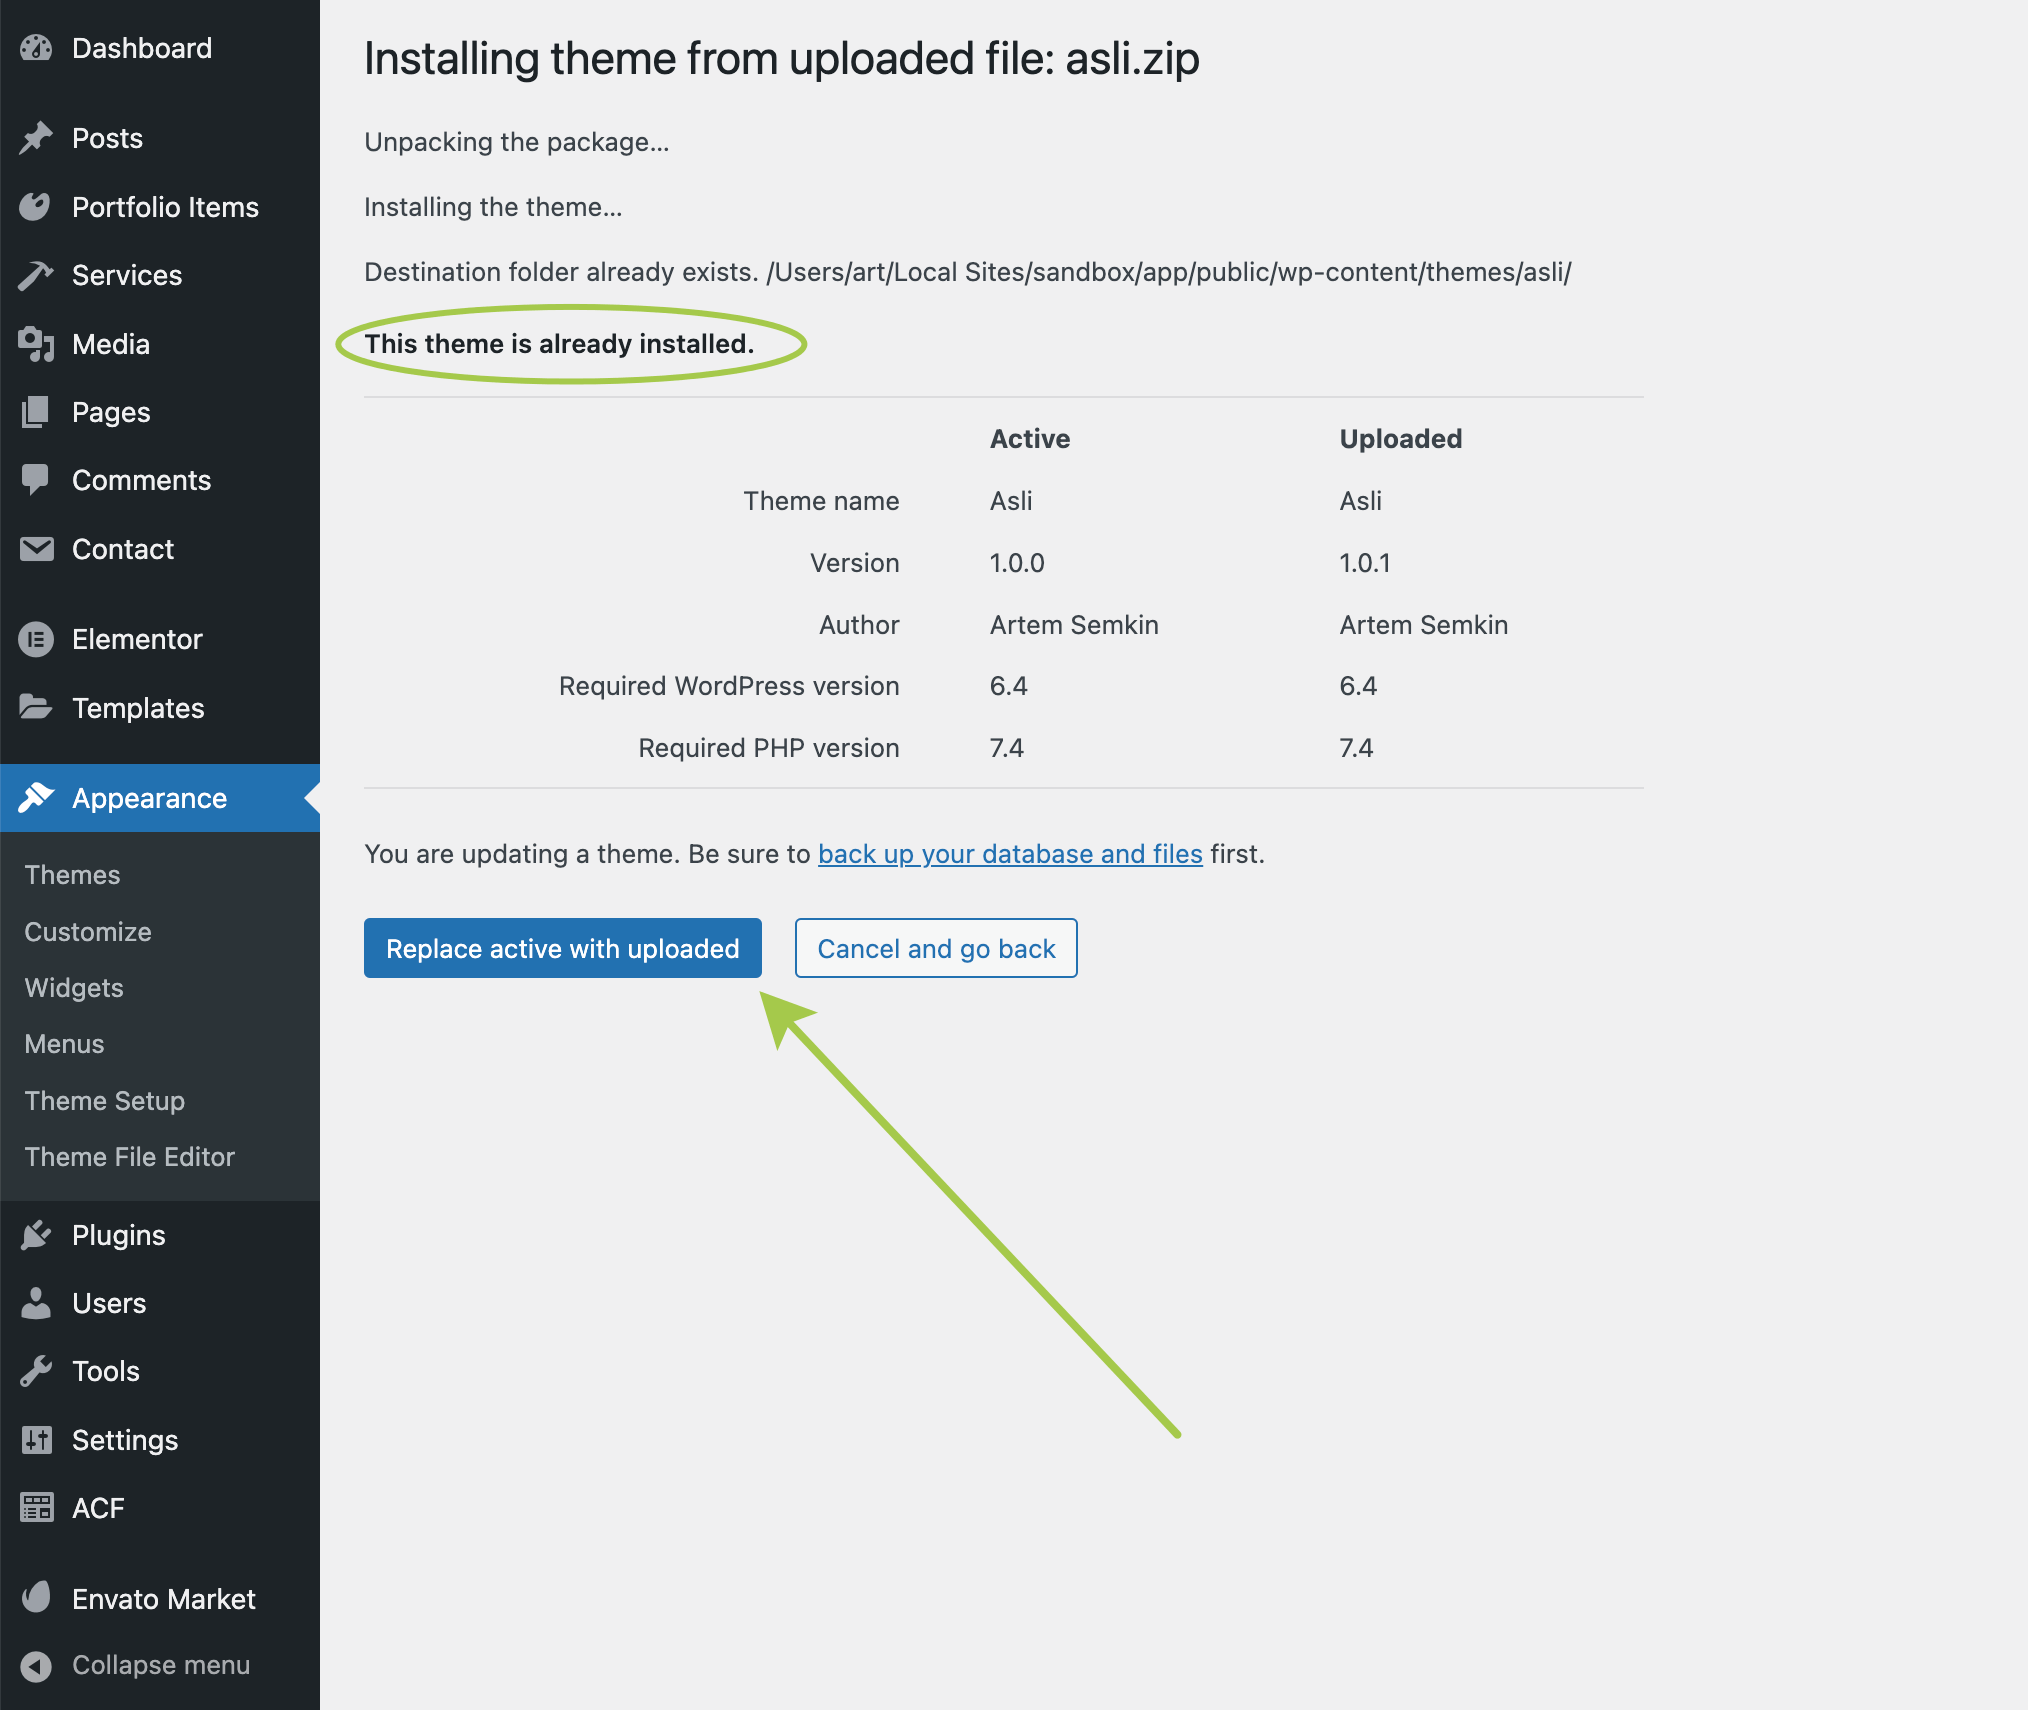Screen dimensions: 2028x1710
Task: Open the Themes submenu item
Action: [x=72, y=875]
